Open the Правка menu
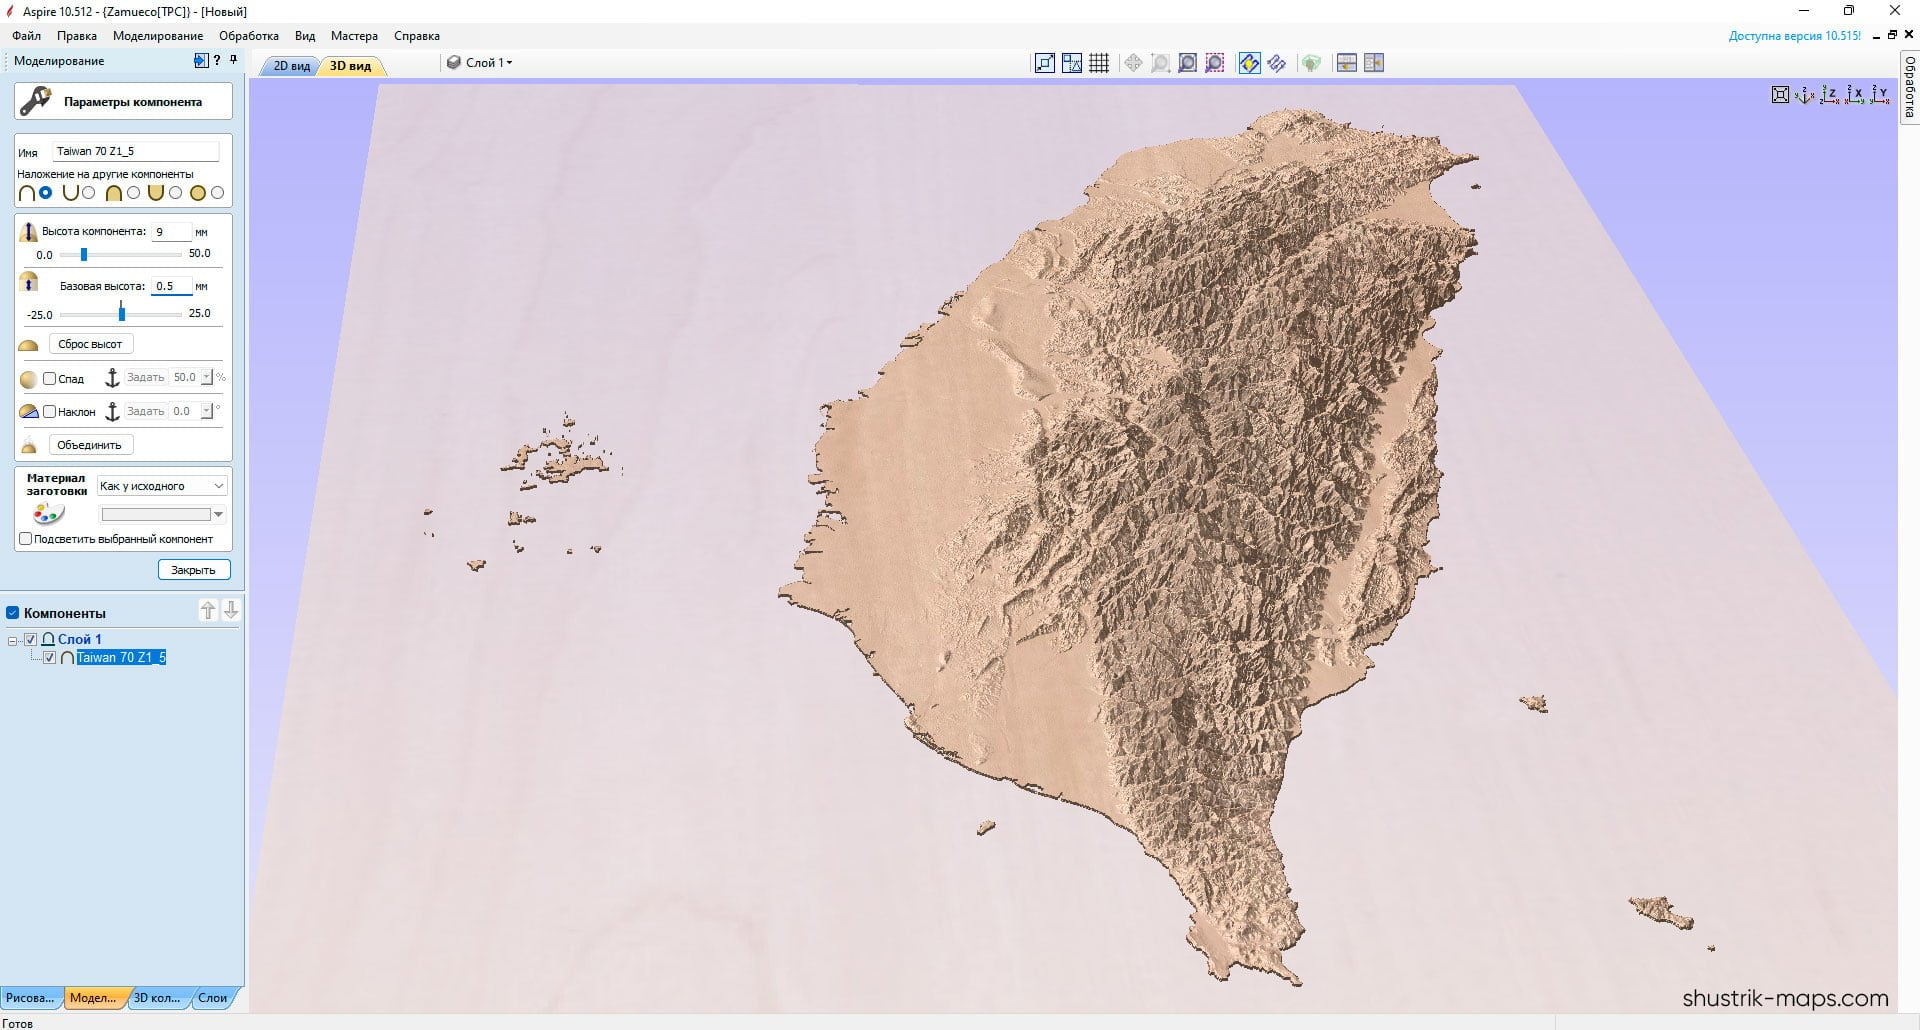 click(77, 36)
